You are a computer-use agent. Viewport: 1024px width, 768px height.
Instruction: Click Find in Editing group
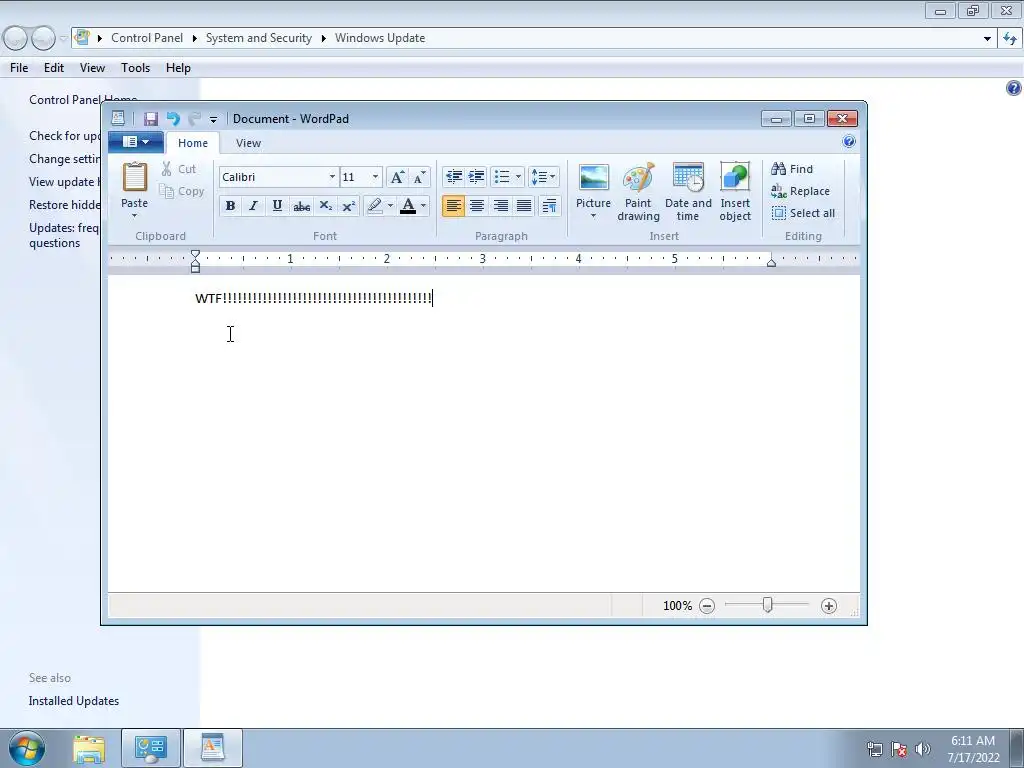[792, 169]
